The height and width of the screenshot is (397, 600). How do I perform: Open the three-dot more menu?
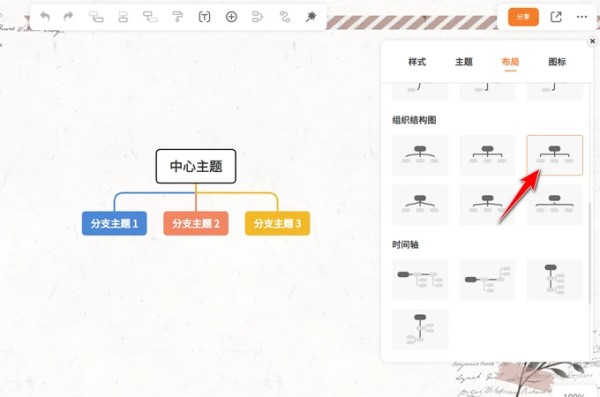[x=582, y=17]
